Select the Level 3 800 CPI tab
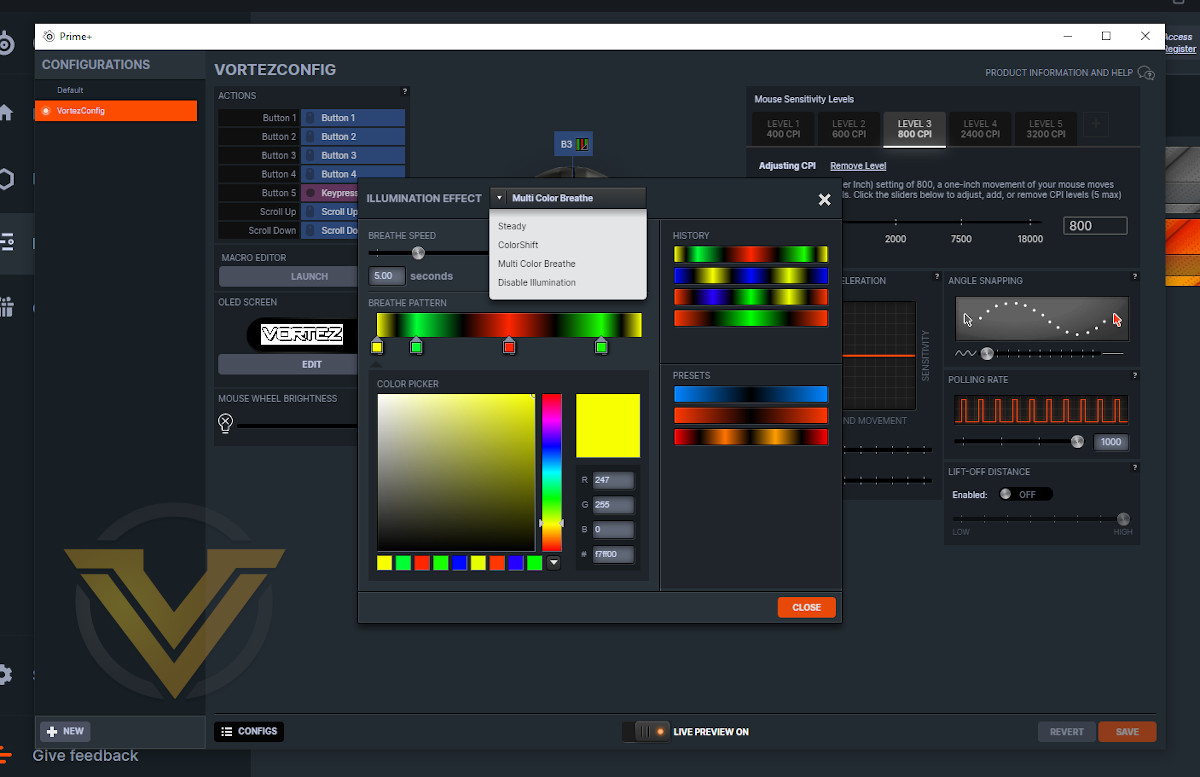This screenshot has width=1200, height=777. 915,129
